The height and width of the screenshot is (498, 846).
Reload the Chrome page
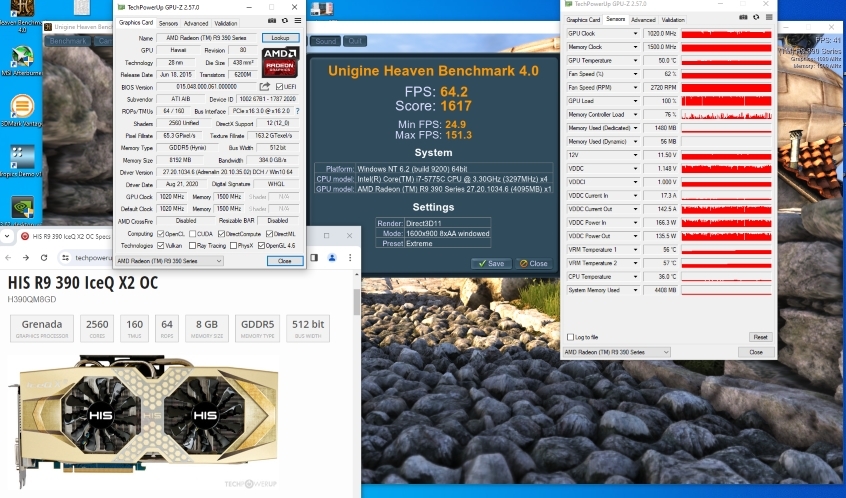coord(44,258)
